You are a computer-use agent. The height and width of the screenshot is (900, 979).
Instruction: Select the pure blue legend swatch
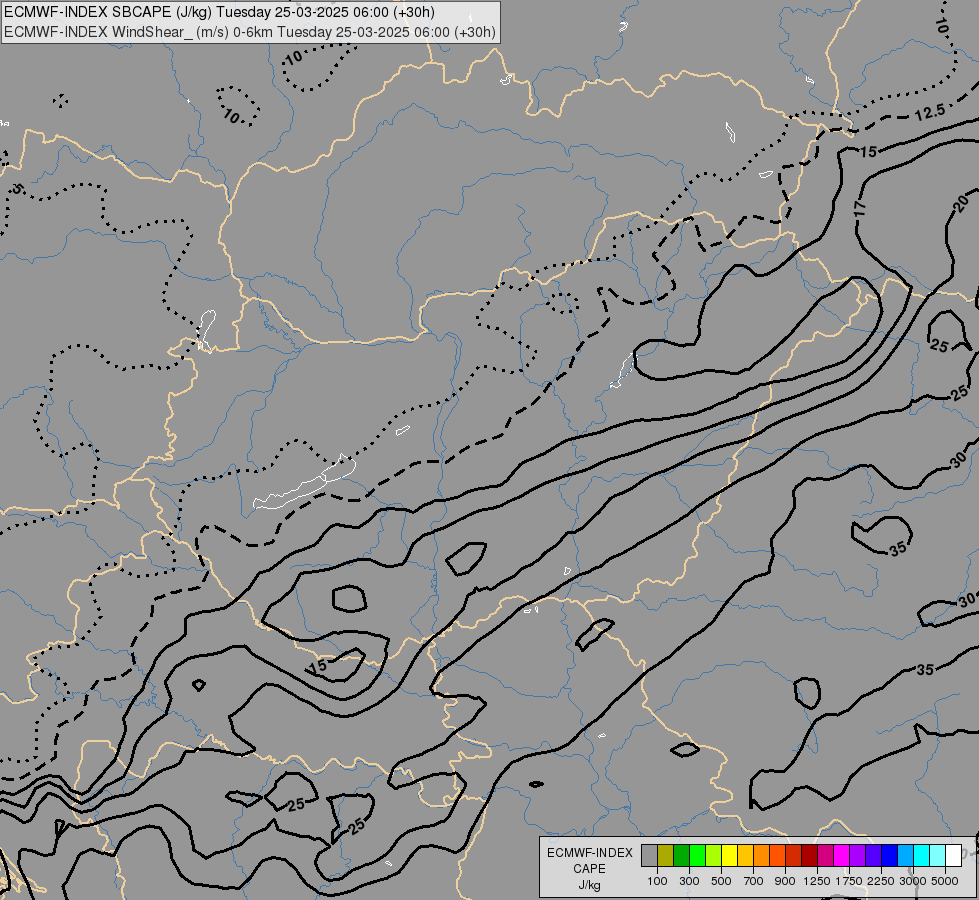(890, 855)
